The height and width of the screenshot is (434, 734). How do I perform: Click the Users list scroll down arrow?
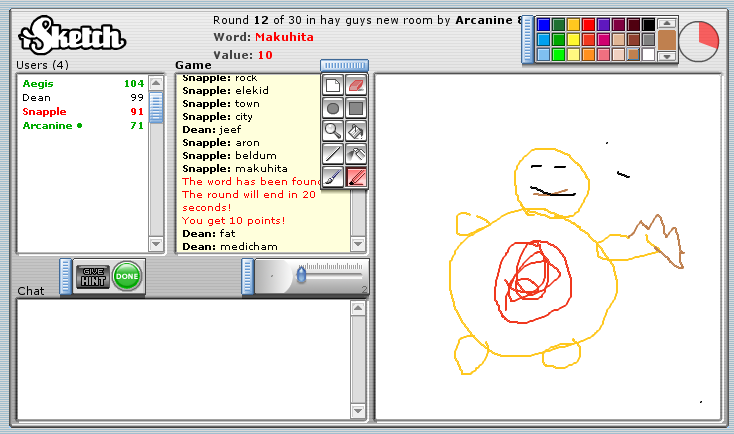click(x=156, y=244)
